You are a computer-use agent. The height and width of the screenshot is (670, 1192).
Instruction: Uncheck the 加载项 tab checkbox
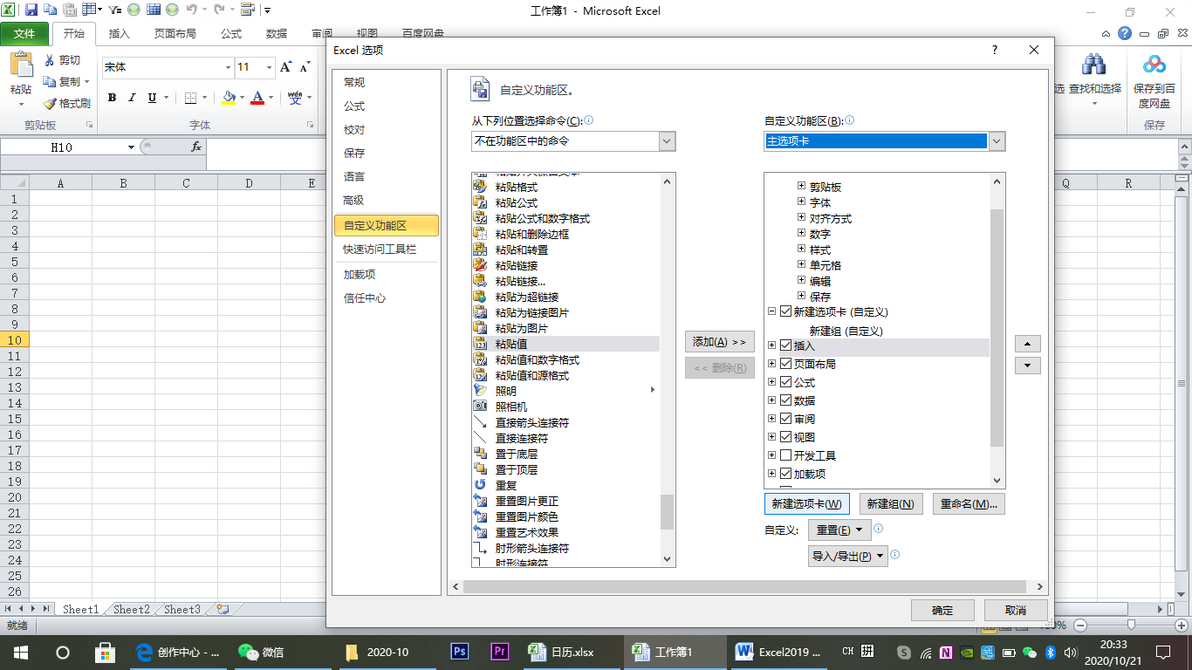pos(786,474)
